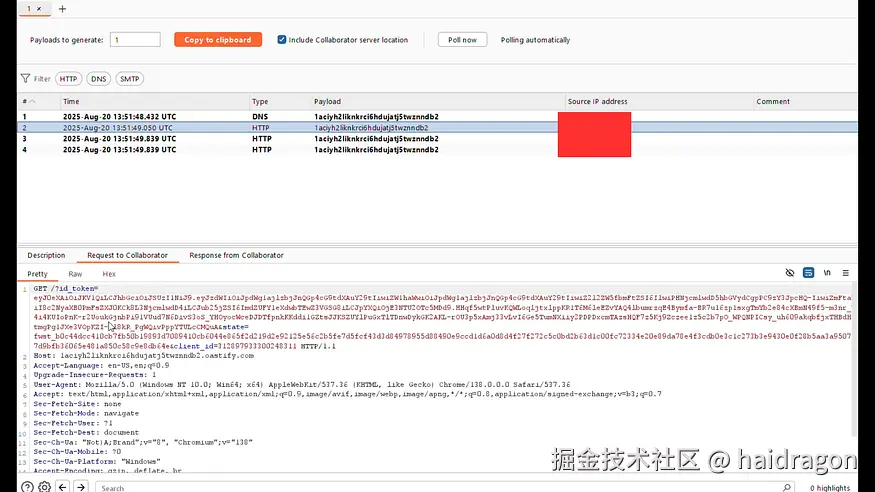Select Request to Collaborator tab

coord(127,255)
